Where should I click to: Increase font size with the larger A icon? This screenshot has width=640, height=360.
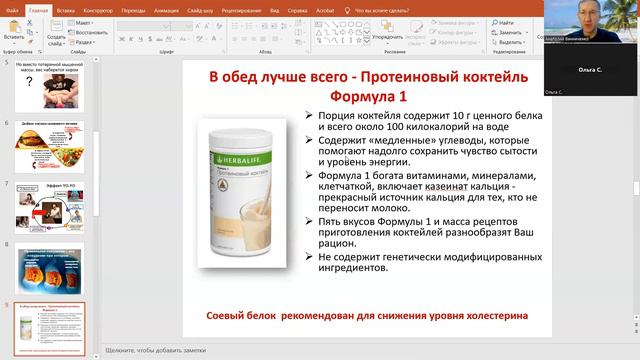click(198, 26)
